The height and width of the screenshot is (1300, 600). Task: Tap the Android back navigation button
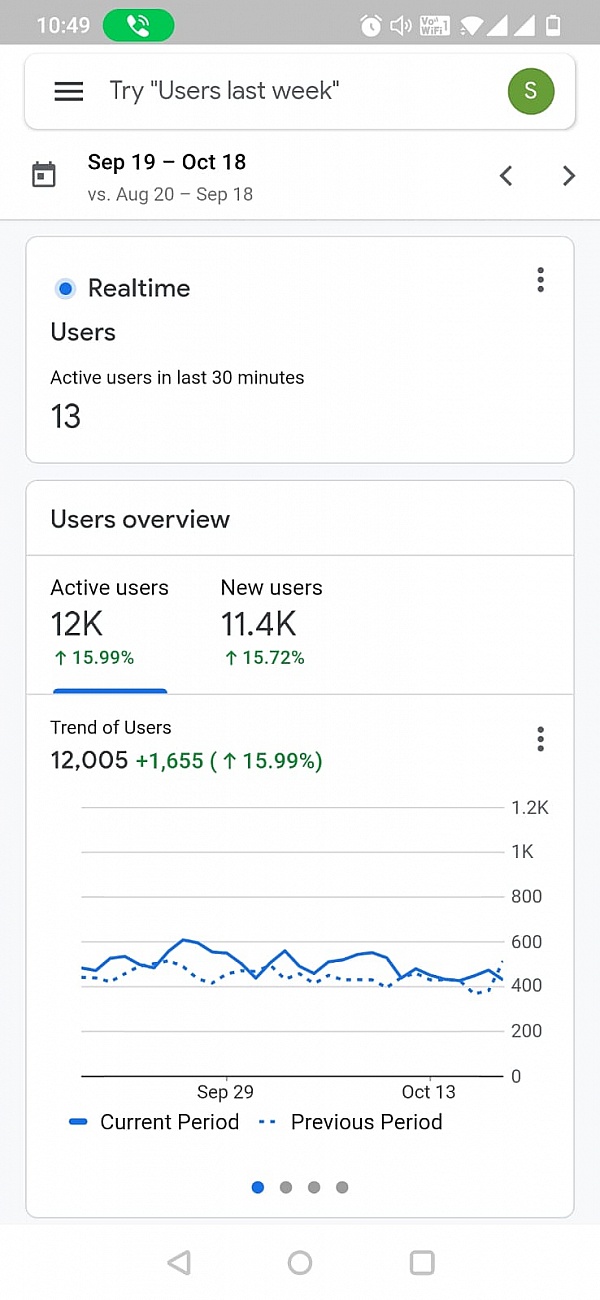click(179, 1263)
